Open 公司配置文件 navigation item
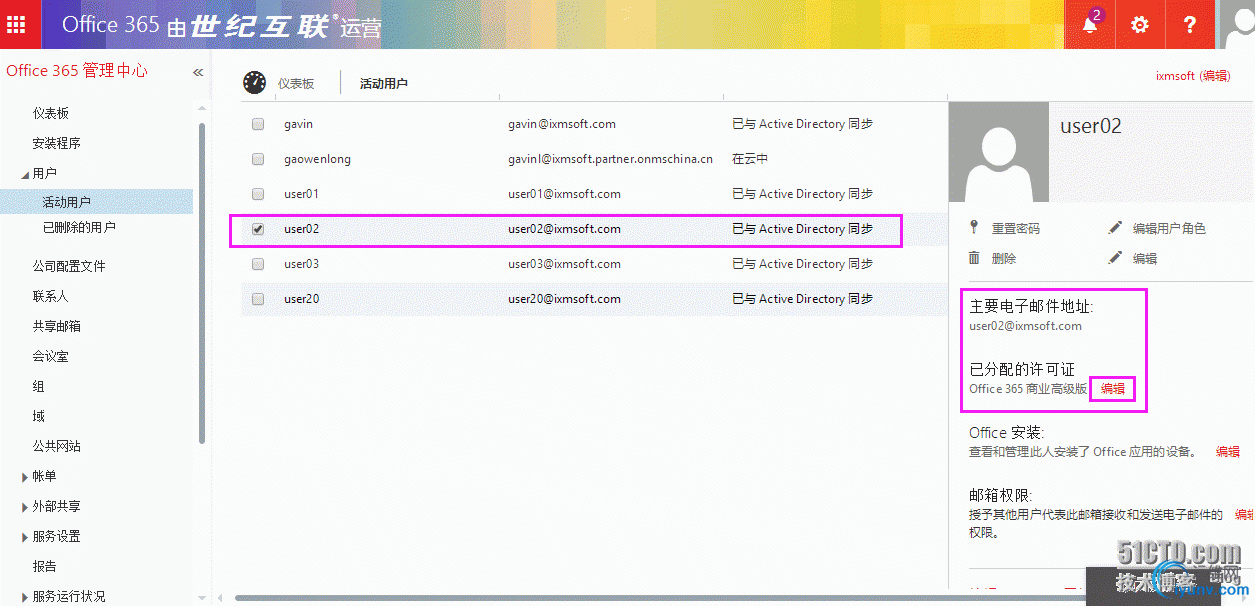Viewport: 1255px width, 606px height. tap(69, 266)
